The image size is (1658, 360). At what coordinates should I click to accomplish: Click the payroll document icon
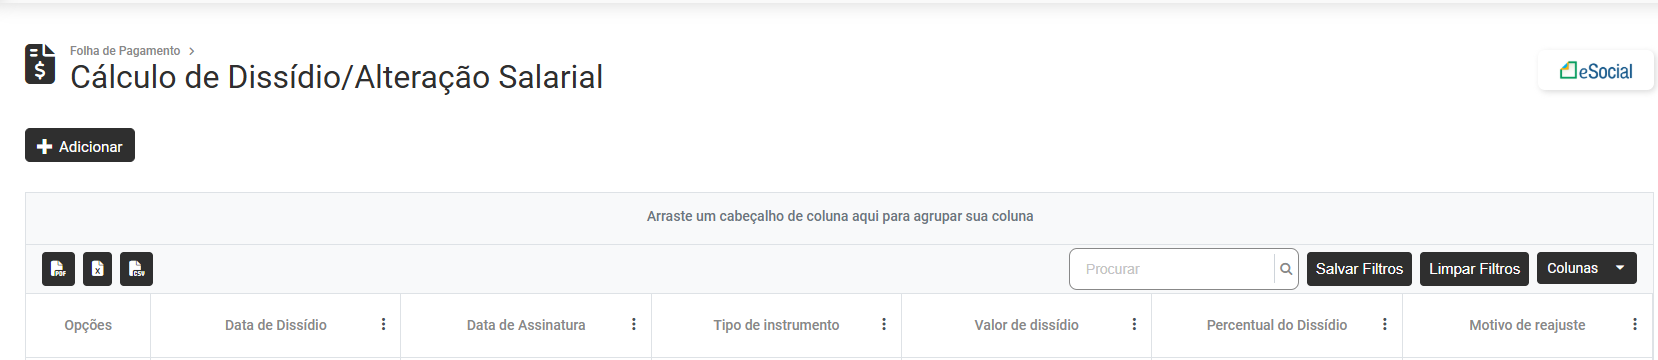40,64
